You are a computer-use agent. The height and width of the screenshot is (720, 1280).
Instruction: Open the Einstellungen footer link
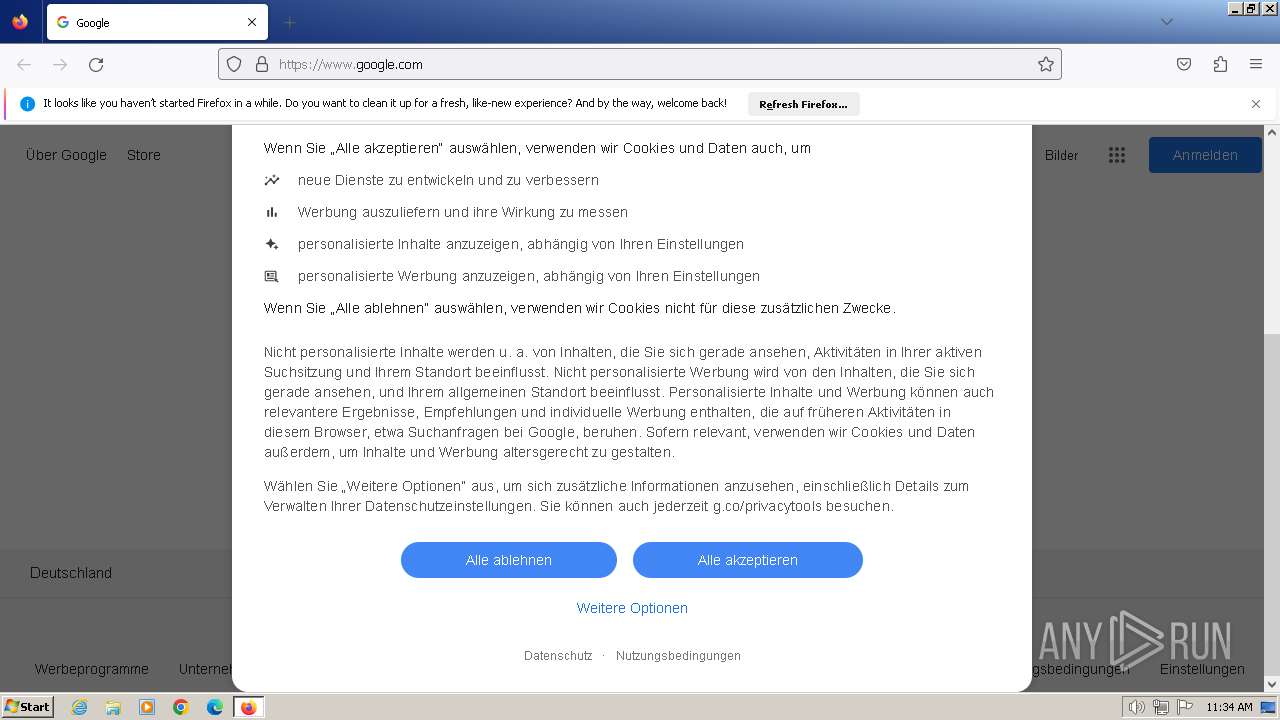click(1202, 669)
